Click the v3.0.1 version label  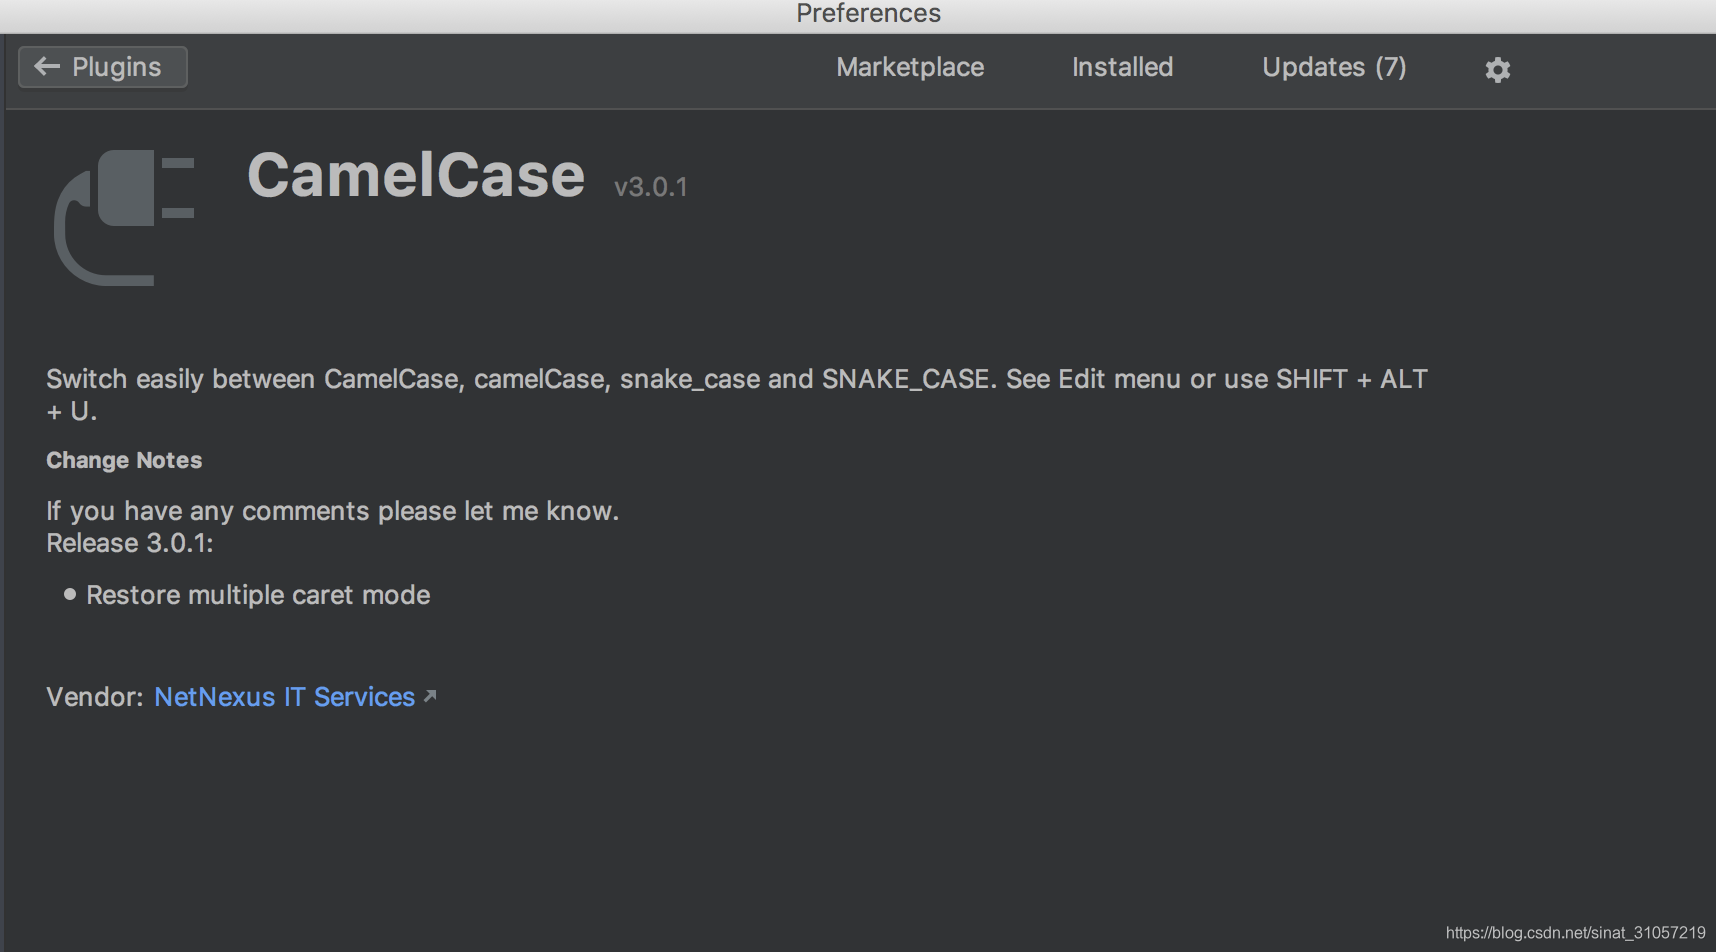point(651,187)
